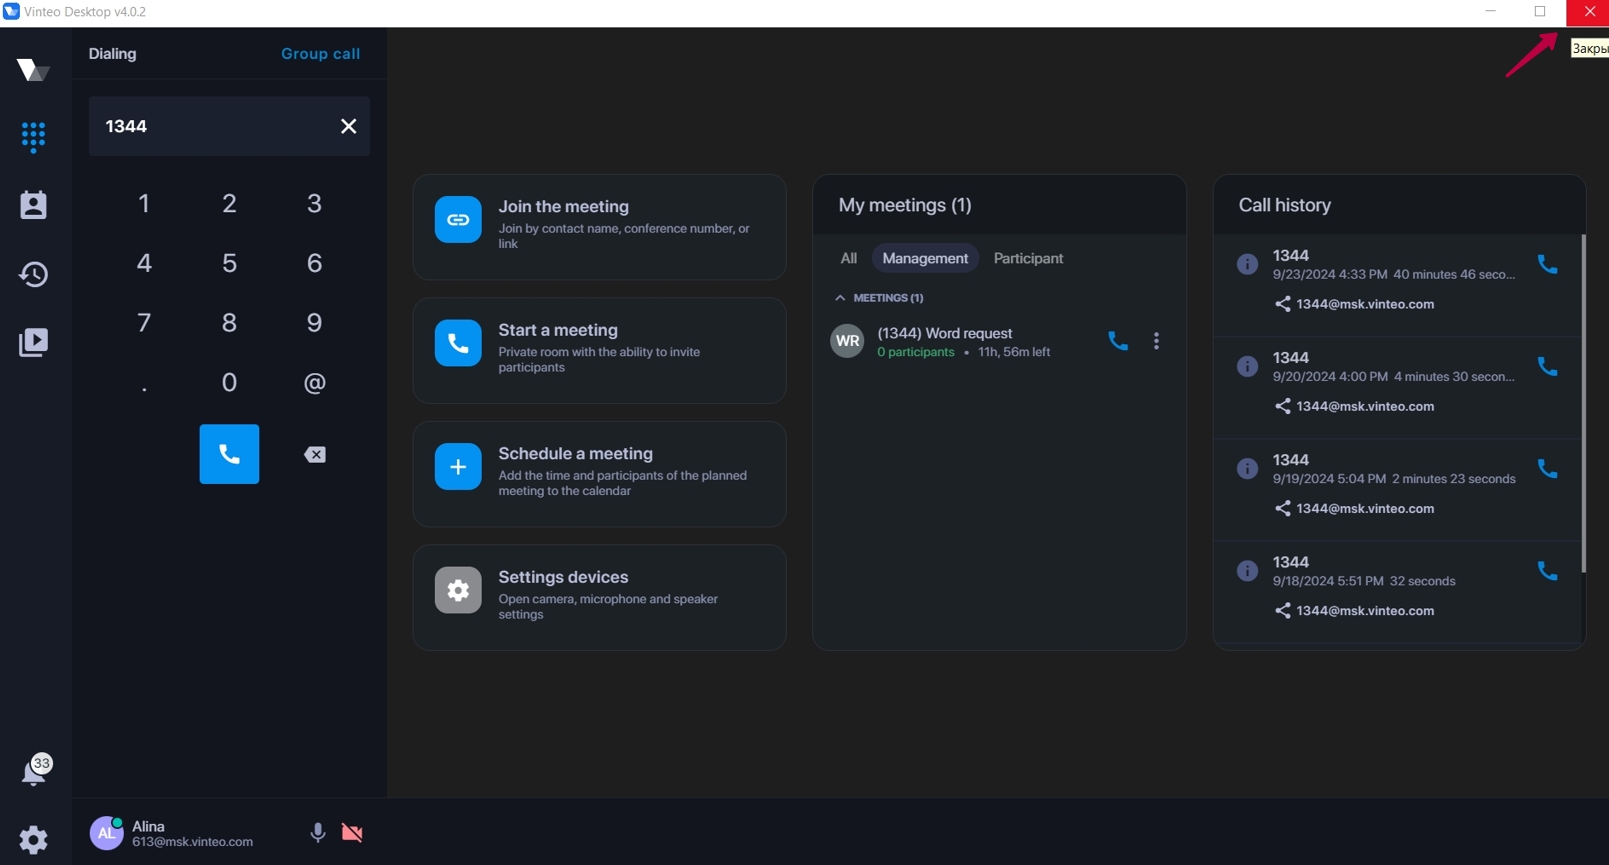Screen dimensions: 1609x865
Task: Call the Word request meeting via phone icon
Action: [1118, 341]
